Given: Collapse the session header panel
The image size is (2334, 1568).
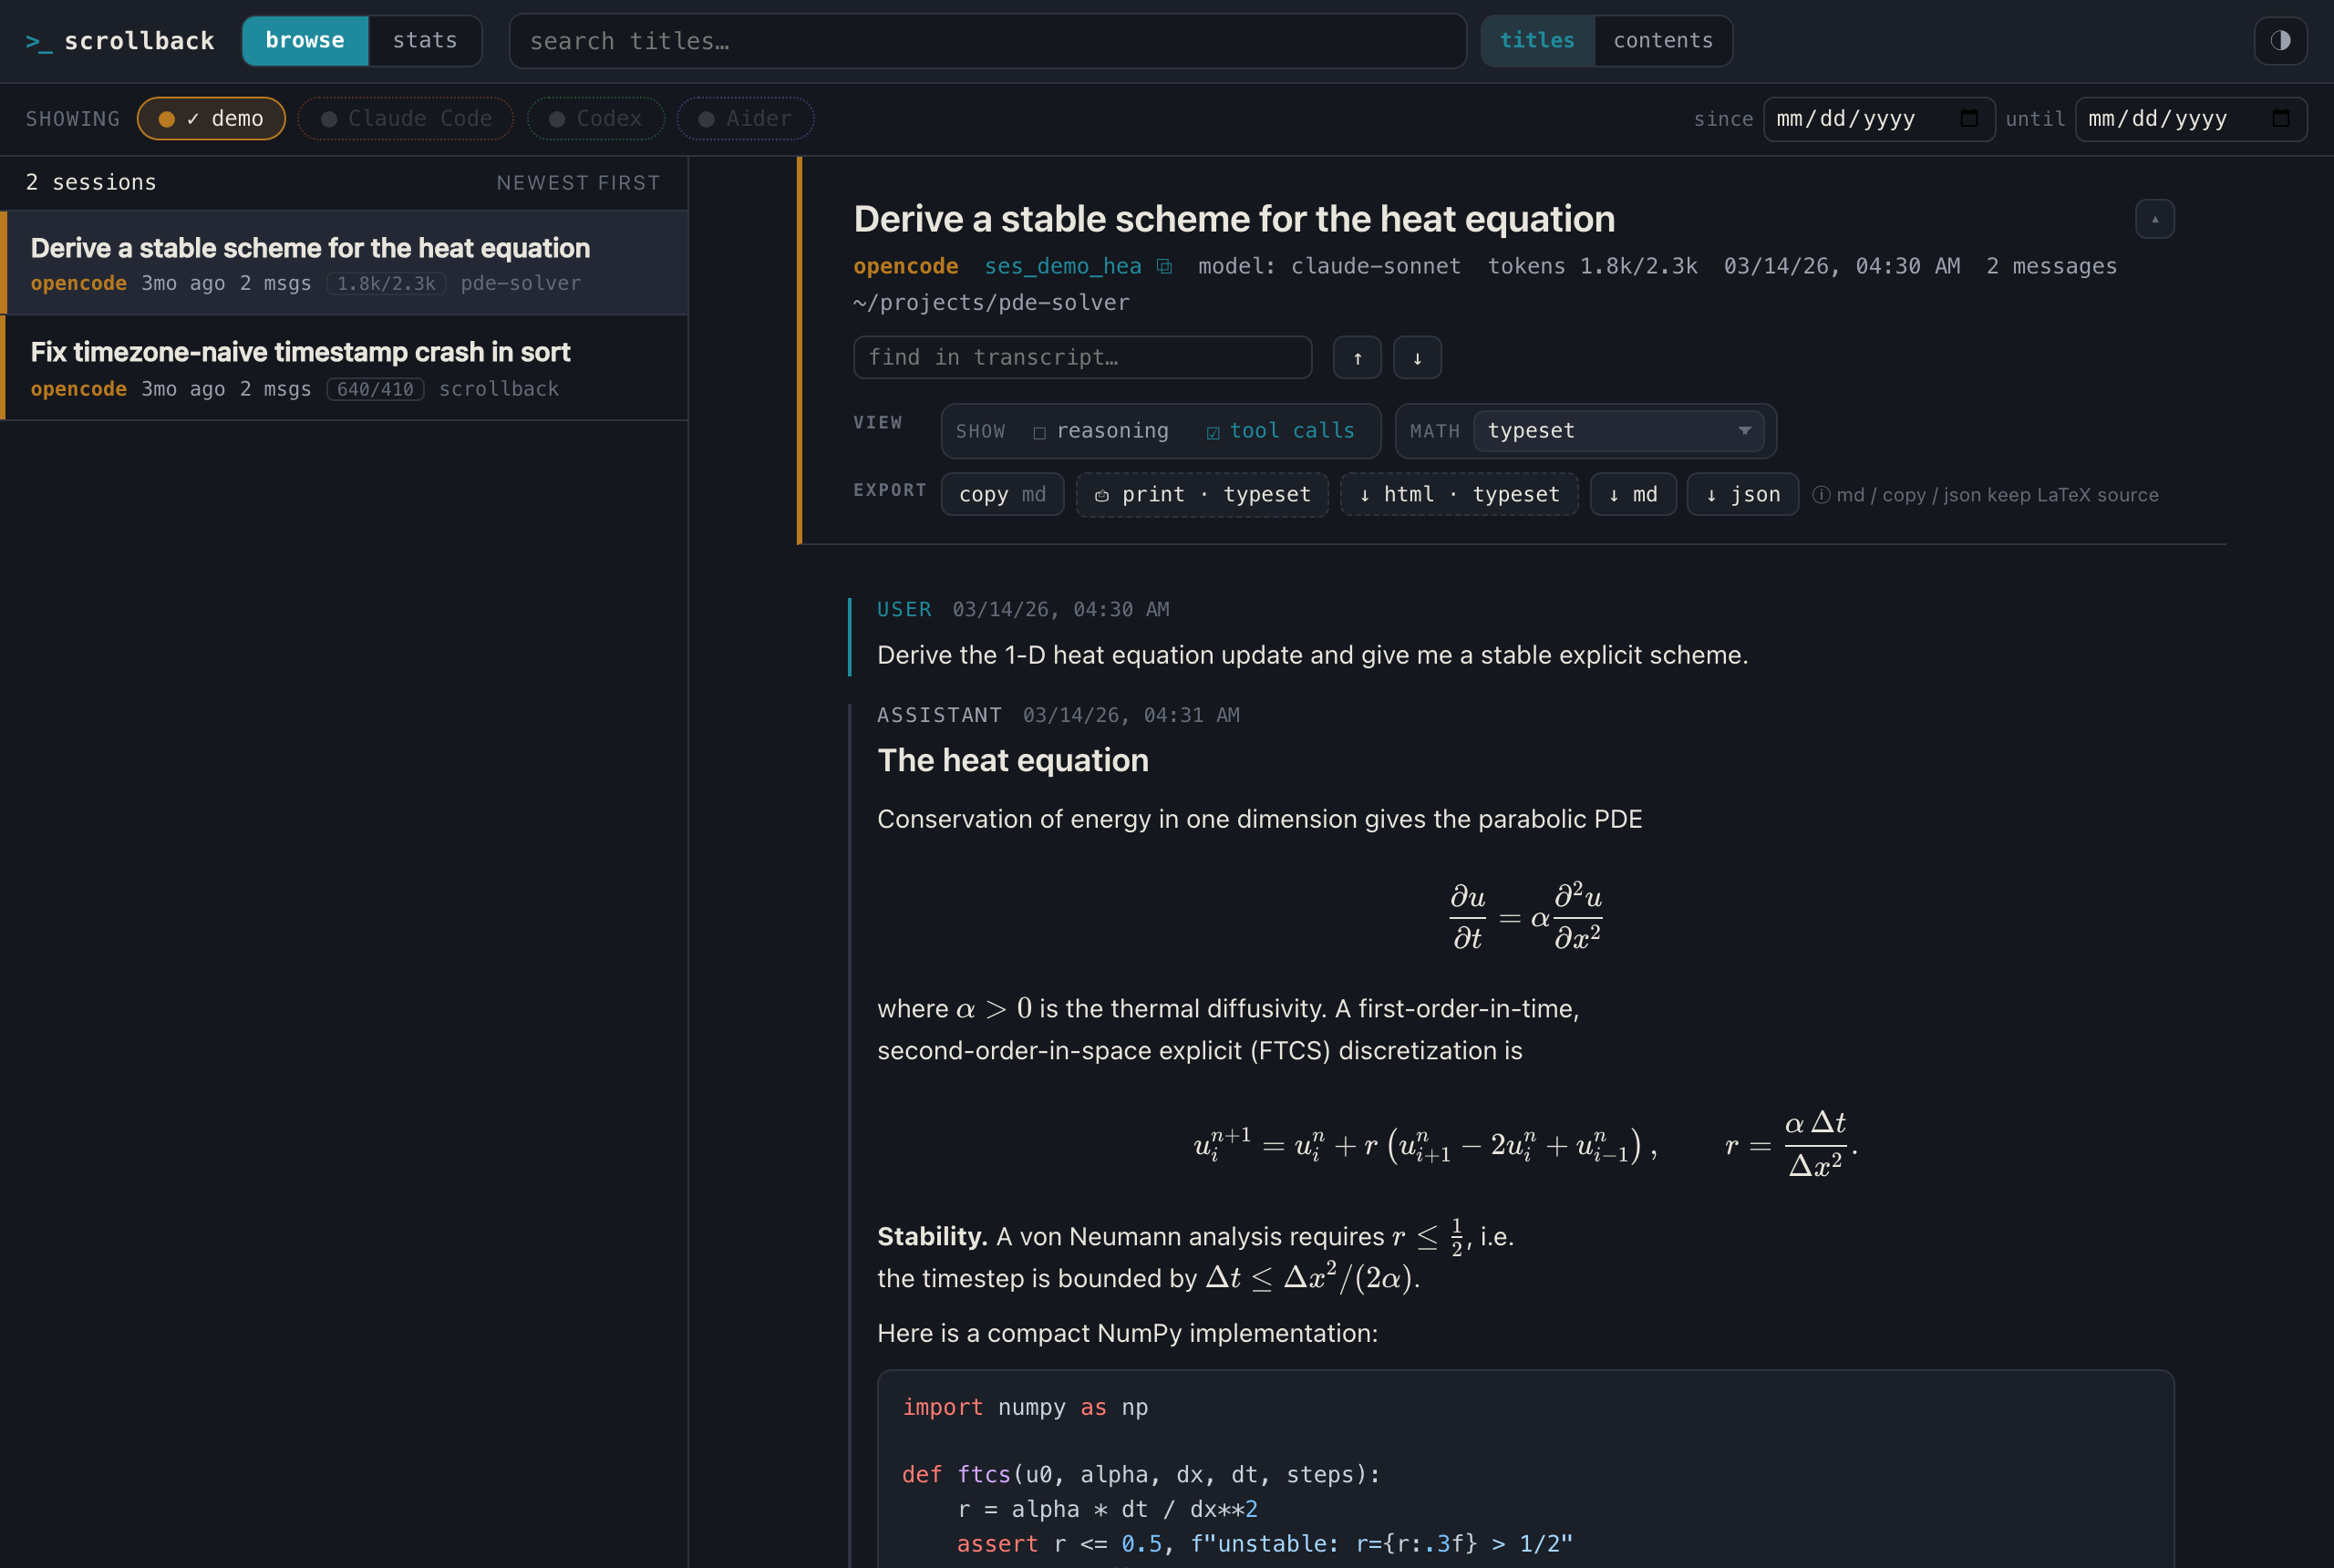Looking at the screenshot, I should point(2155,219).
